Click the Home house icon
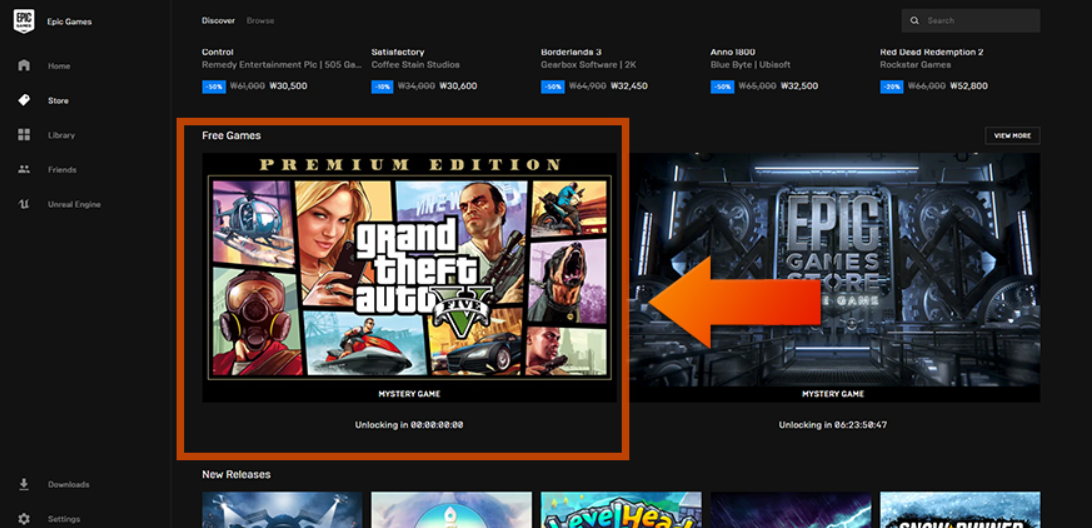The width and height of the screenshot is (1092, 528). click(x=24, y=65)
